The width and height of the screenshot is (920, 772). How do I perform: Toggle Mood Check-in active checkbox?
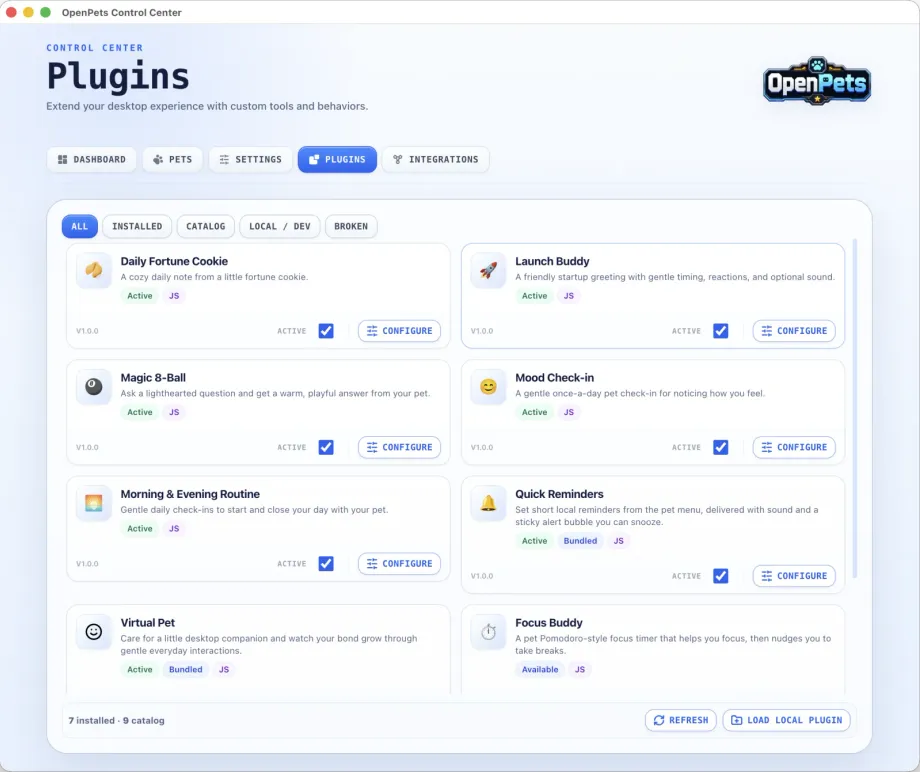tap(721, 447)
